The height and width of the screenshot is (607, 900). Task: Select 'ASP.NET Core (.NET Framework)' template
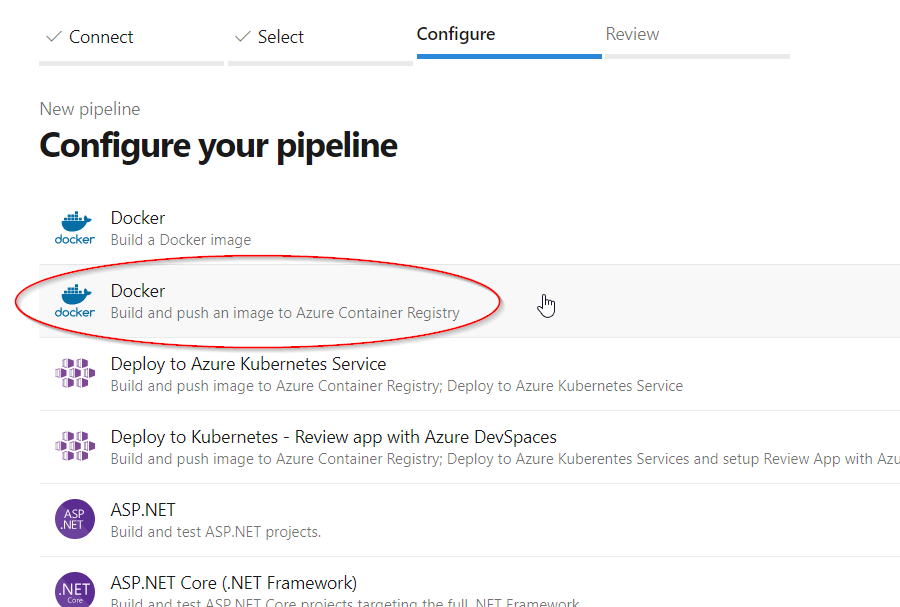coord(234,583)
